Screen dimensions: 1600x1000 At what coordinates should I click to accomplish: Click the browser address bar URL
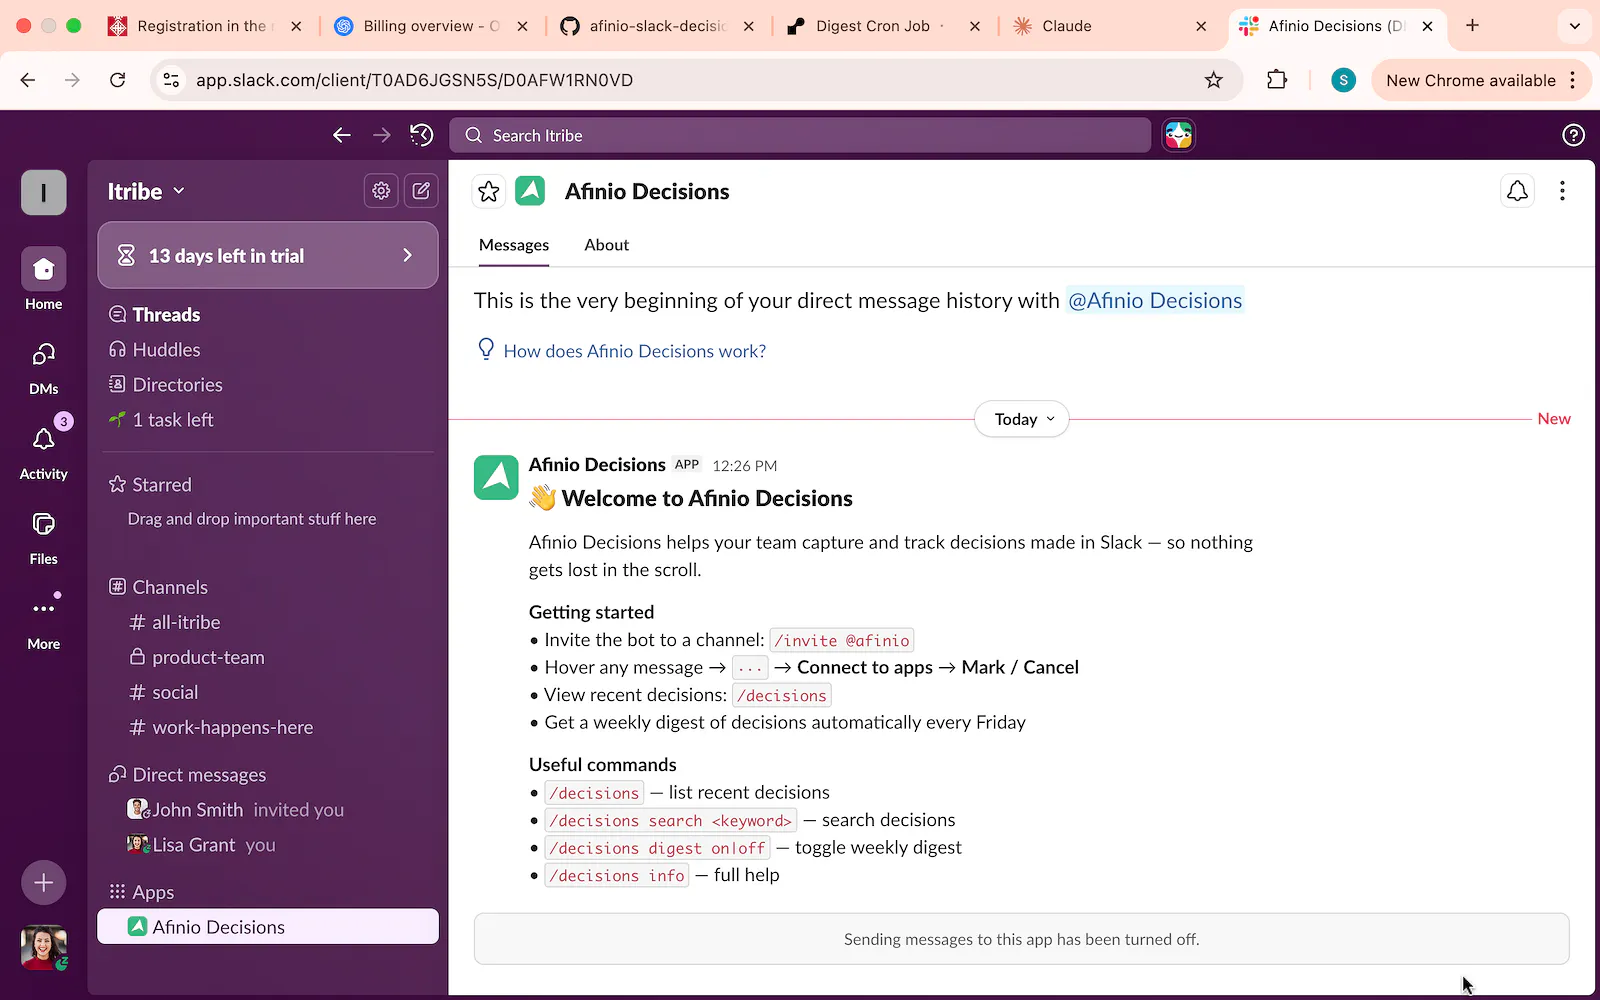(x=414, y=80)
